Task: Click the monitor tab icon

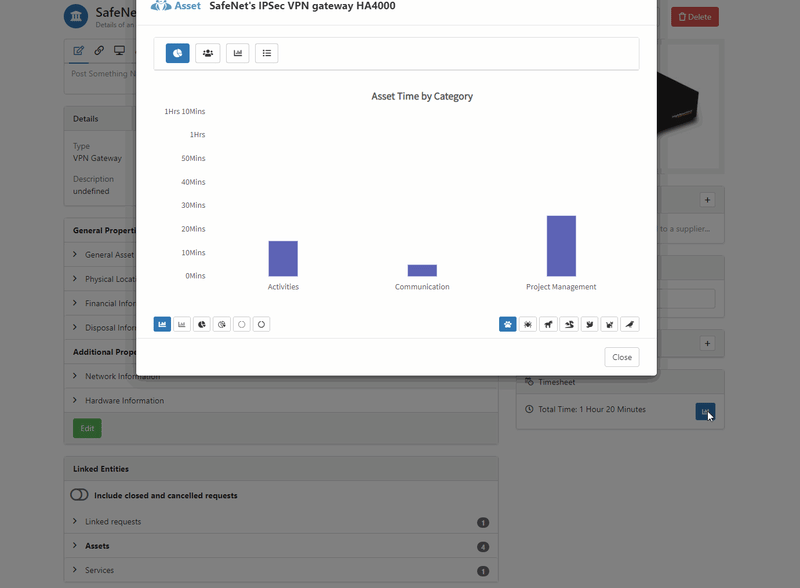Action: point(119,50)
